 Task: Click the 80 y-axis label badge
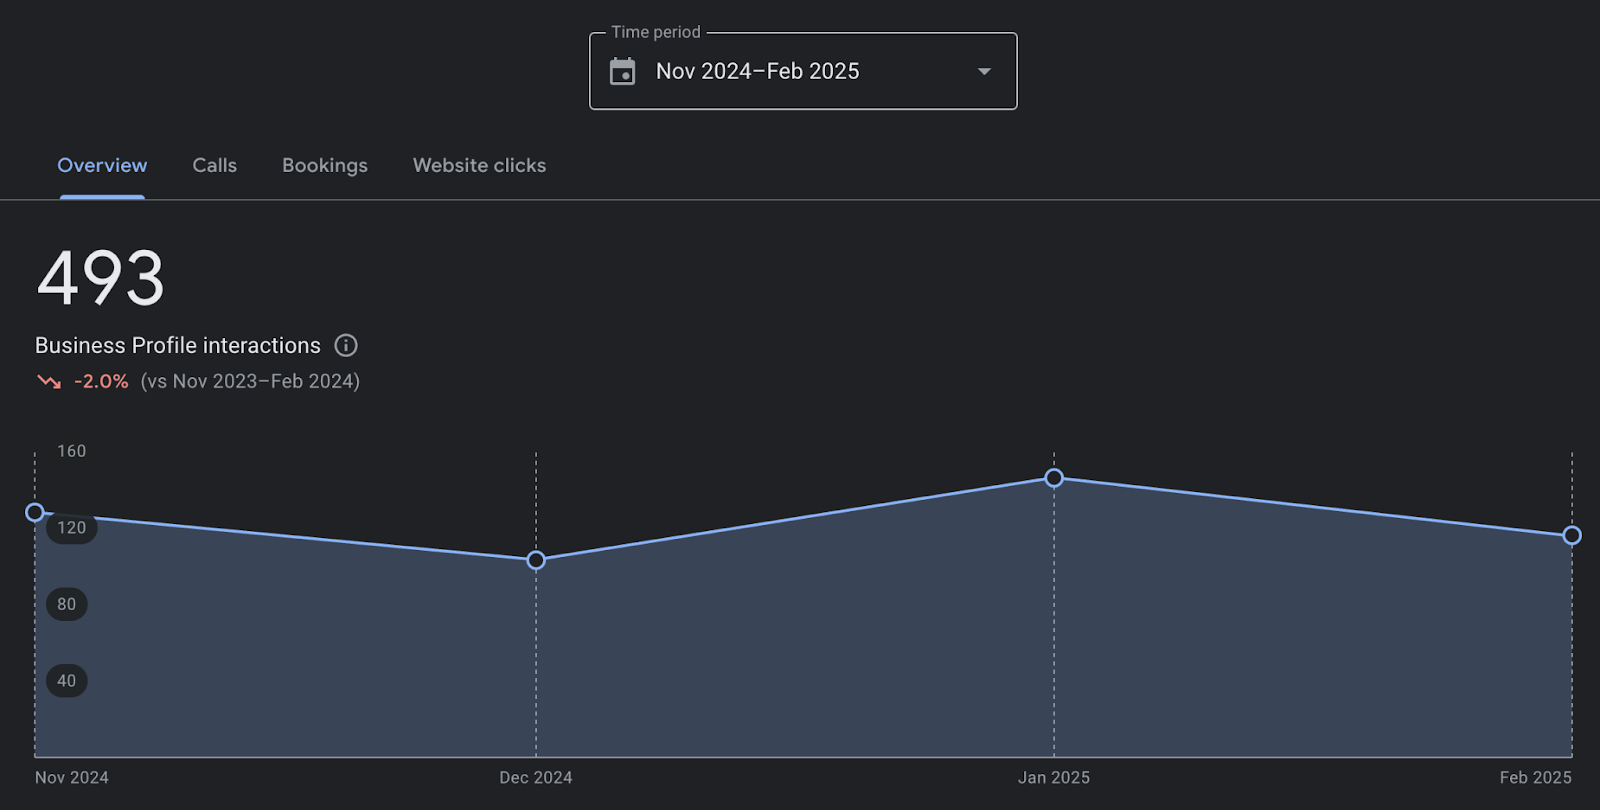[x=66, y=604]
